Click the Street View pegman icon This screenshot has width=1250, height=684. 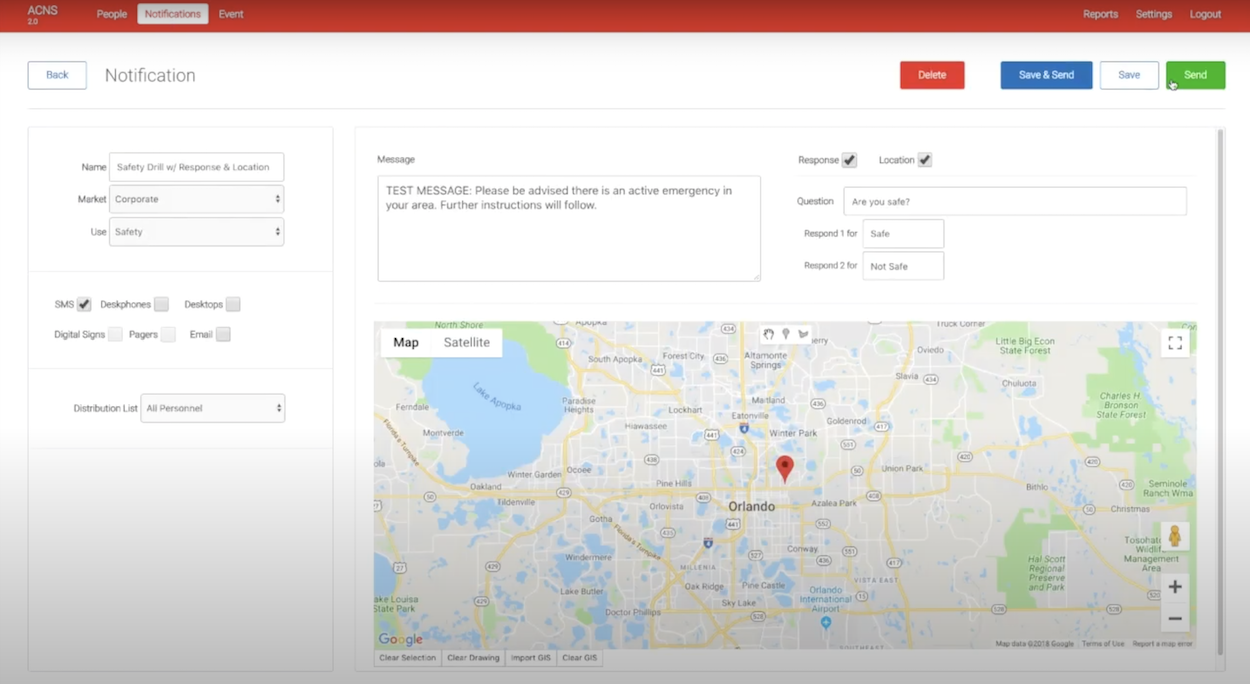click(x=1175, y=537)
